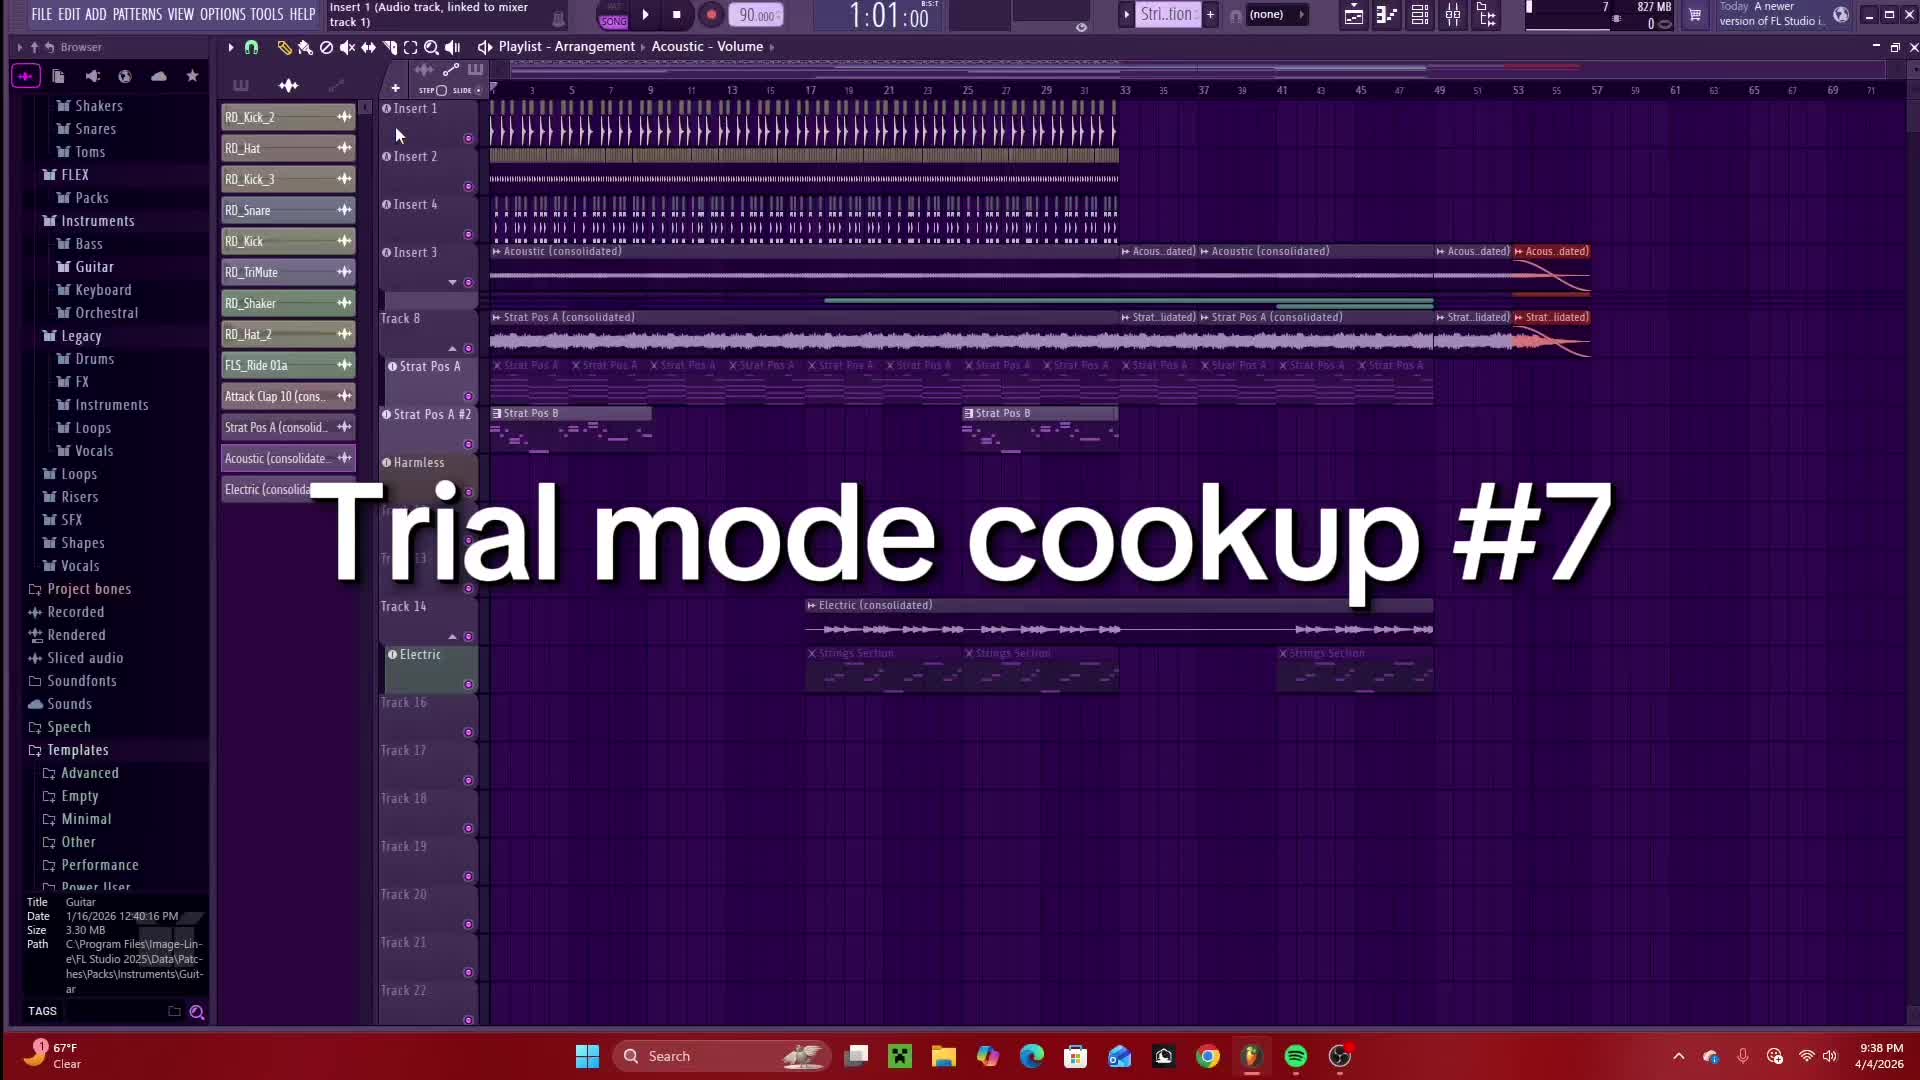Expand the Track 8 group arrow

point(452,348)
